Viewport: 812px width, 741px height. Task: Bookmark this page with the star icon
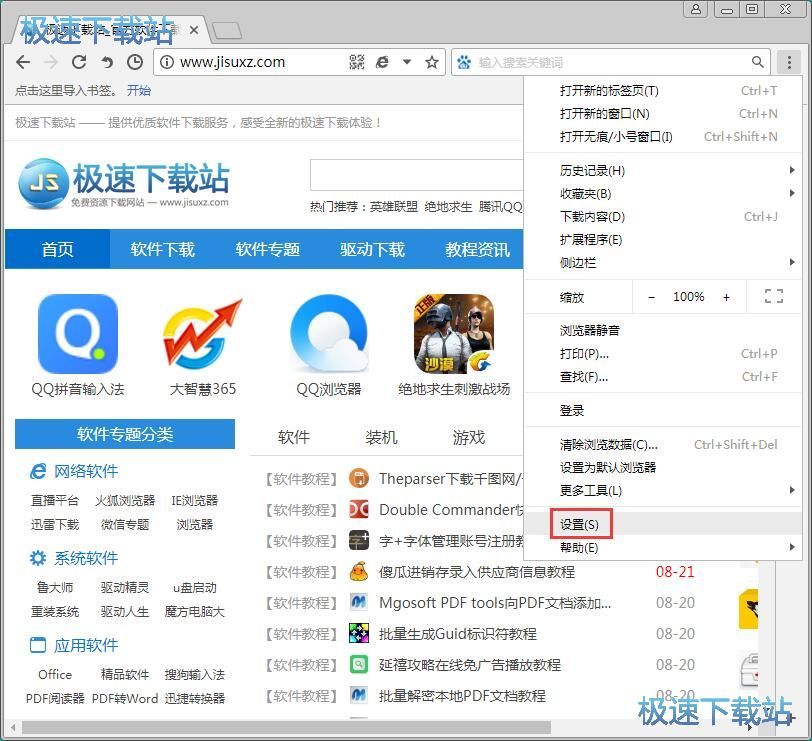click(x=432, y=62)
